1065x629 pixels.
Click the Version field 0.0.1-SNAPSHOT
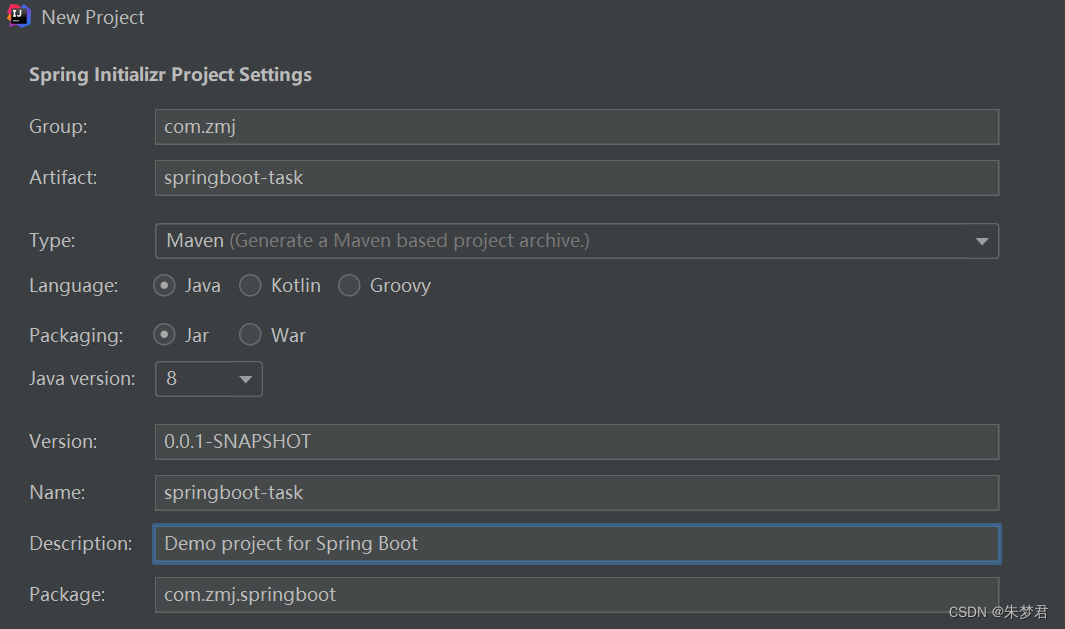pos(576,441)
